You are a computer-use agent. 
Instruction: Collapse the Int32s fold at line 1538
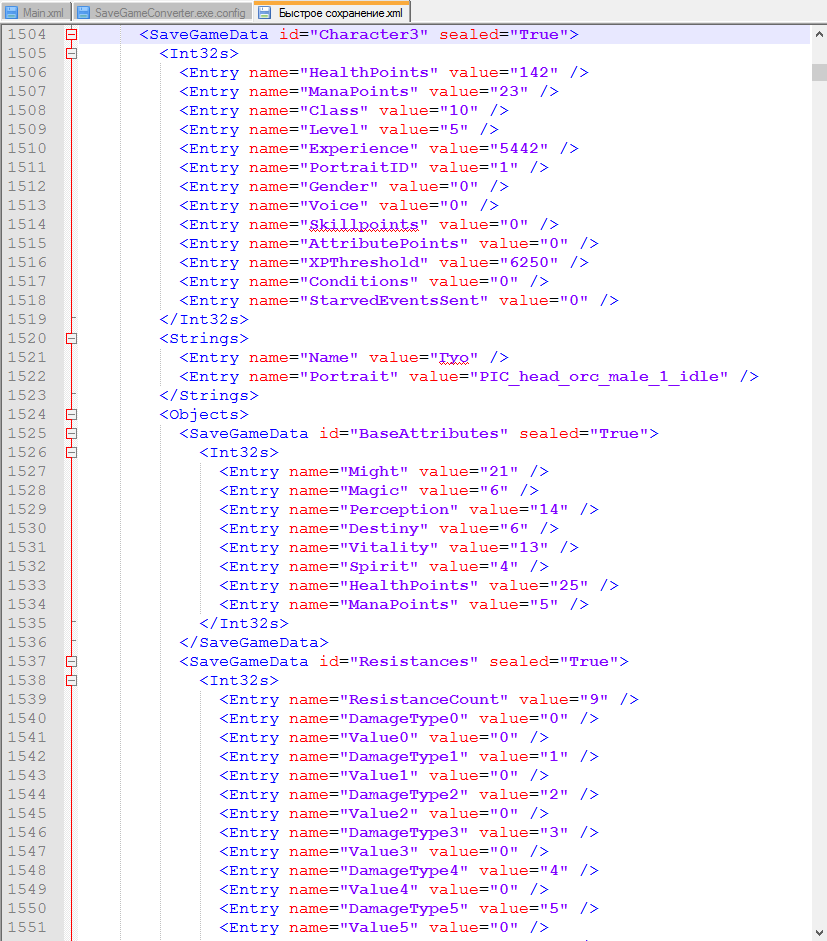click(x=71, y=680)
